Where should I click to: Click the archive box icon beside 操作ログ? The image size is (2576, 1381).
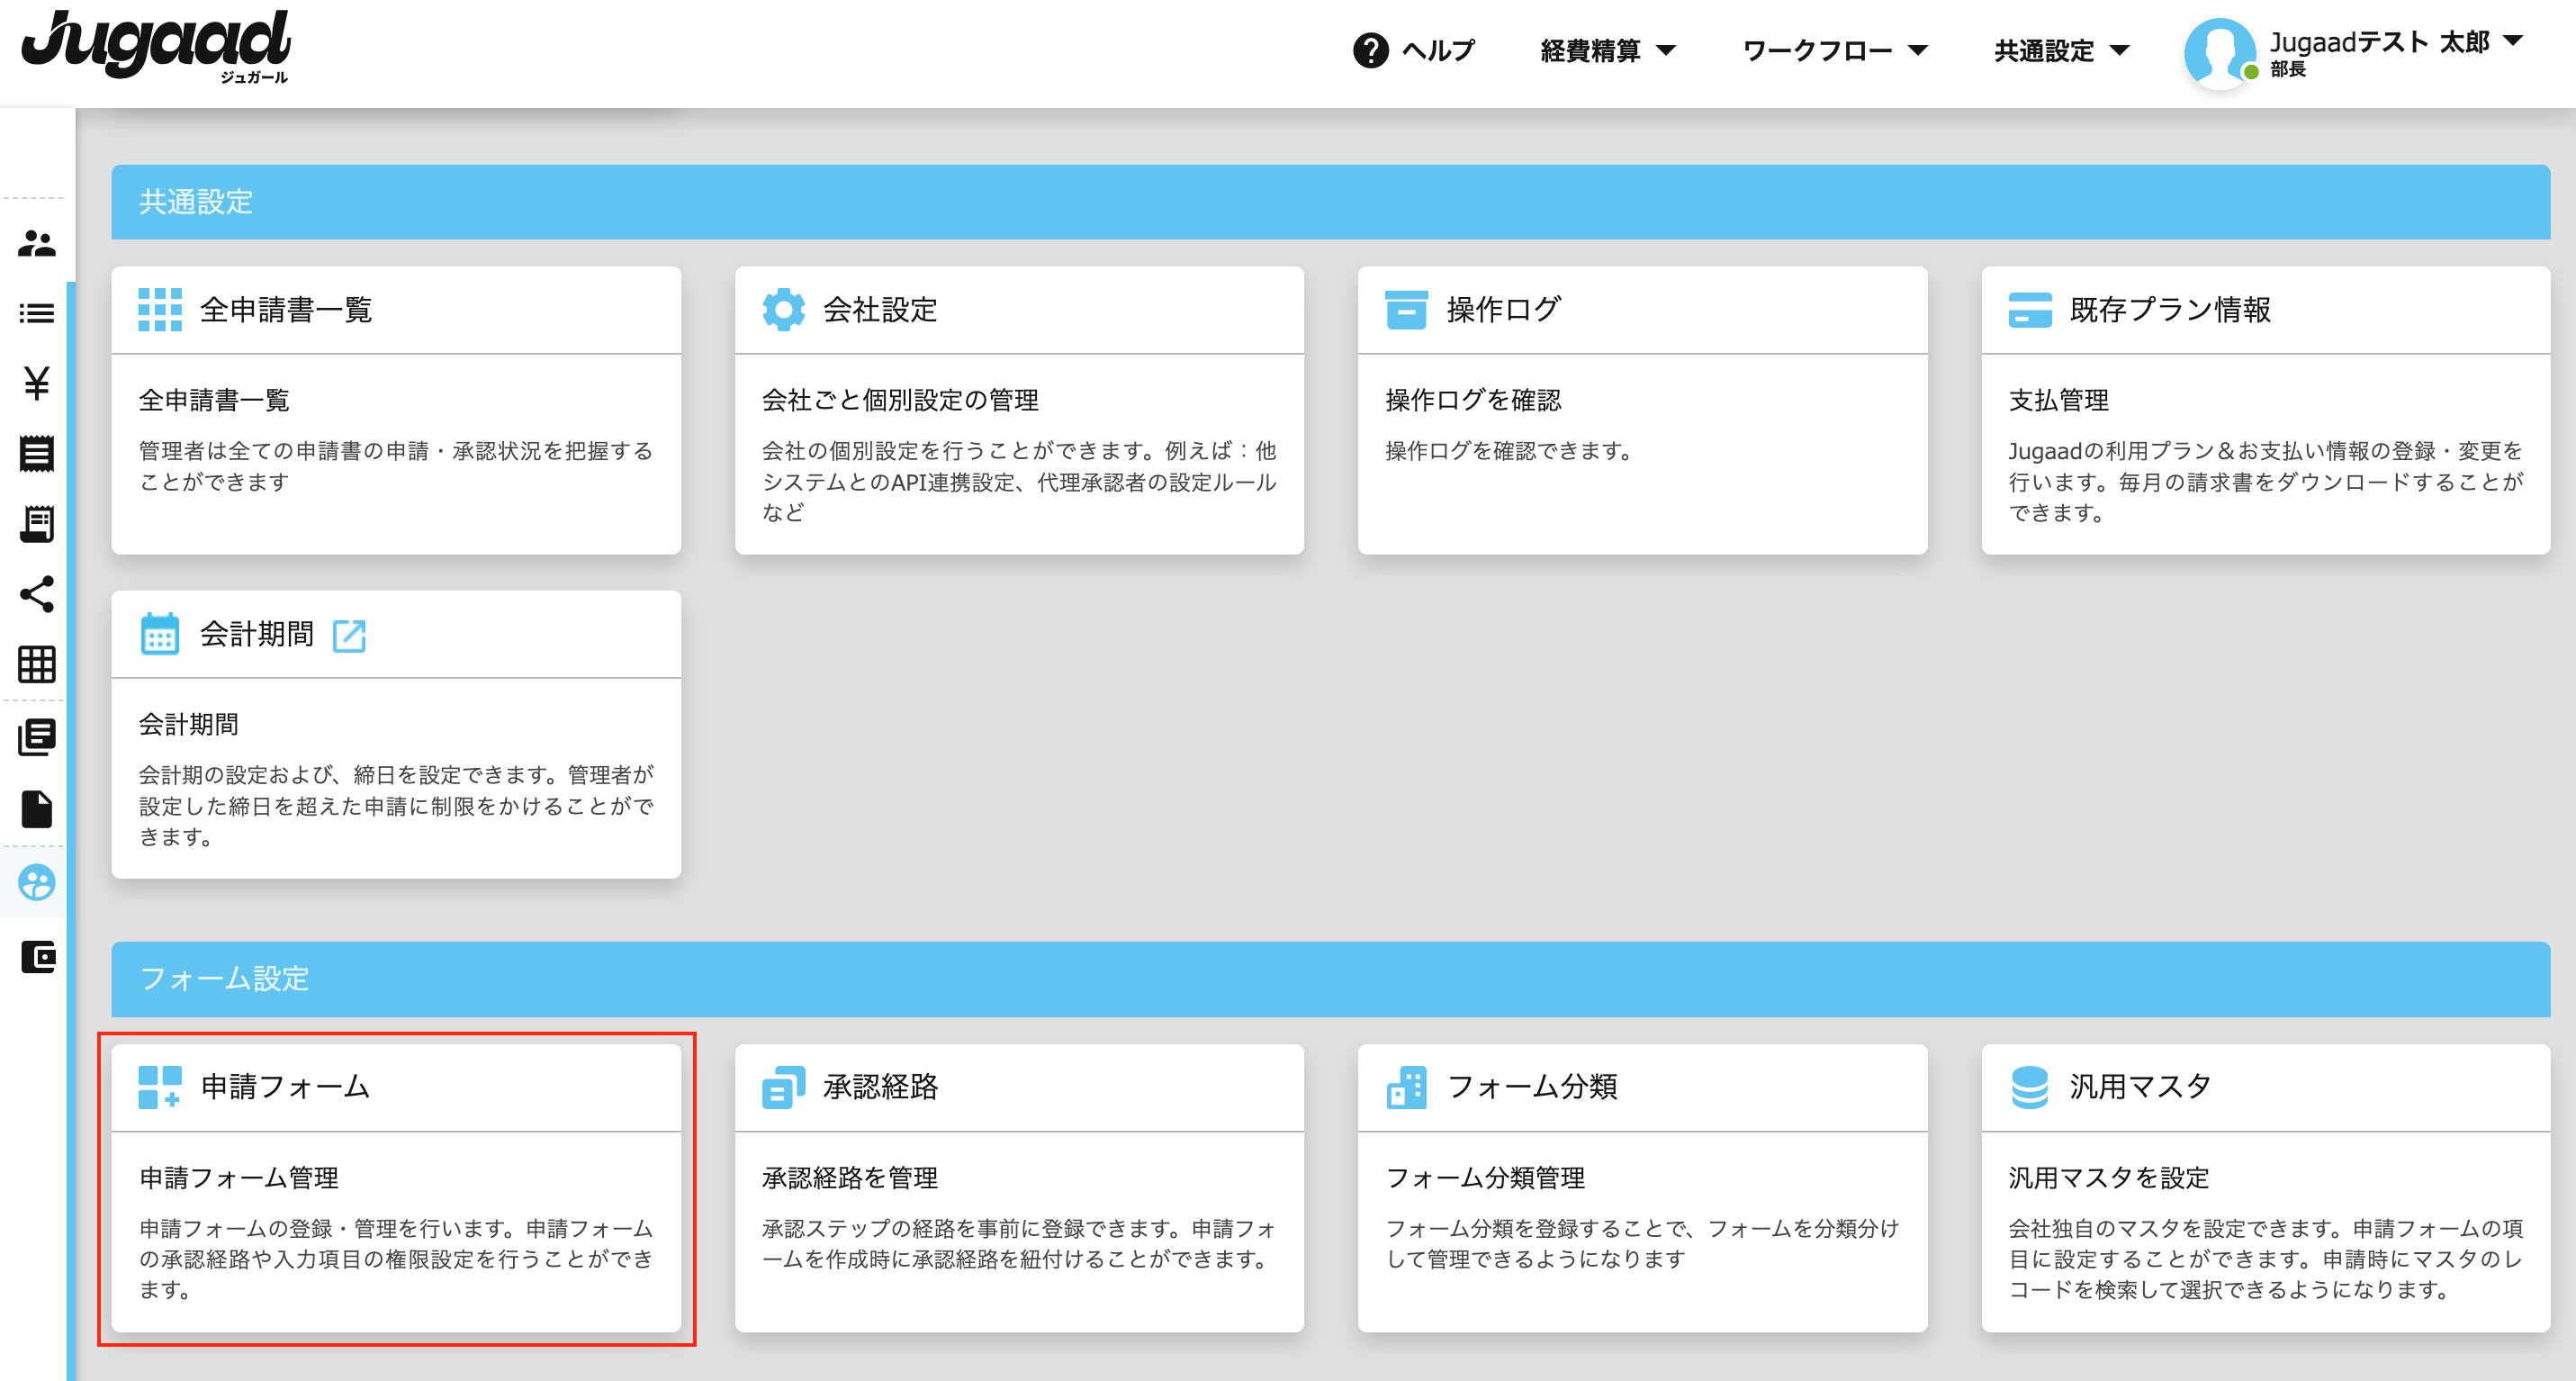click(x=1406, y=310)
